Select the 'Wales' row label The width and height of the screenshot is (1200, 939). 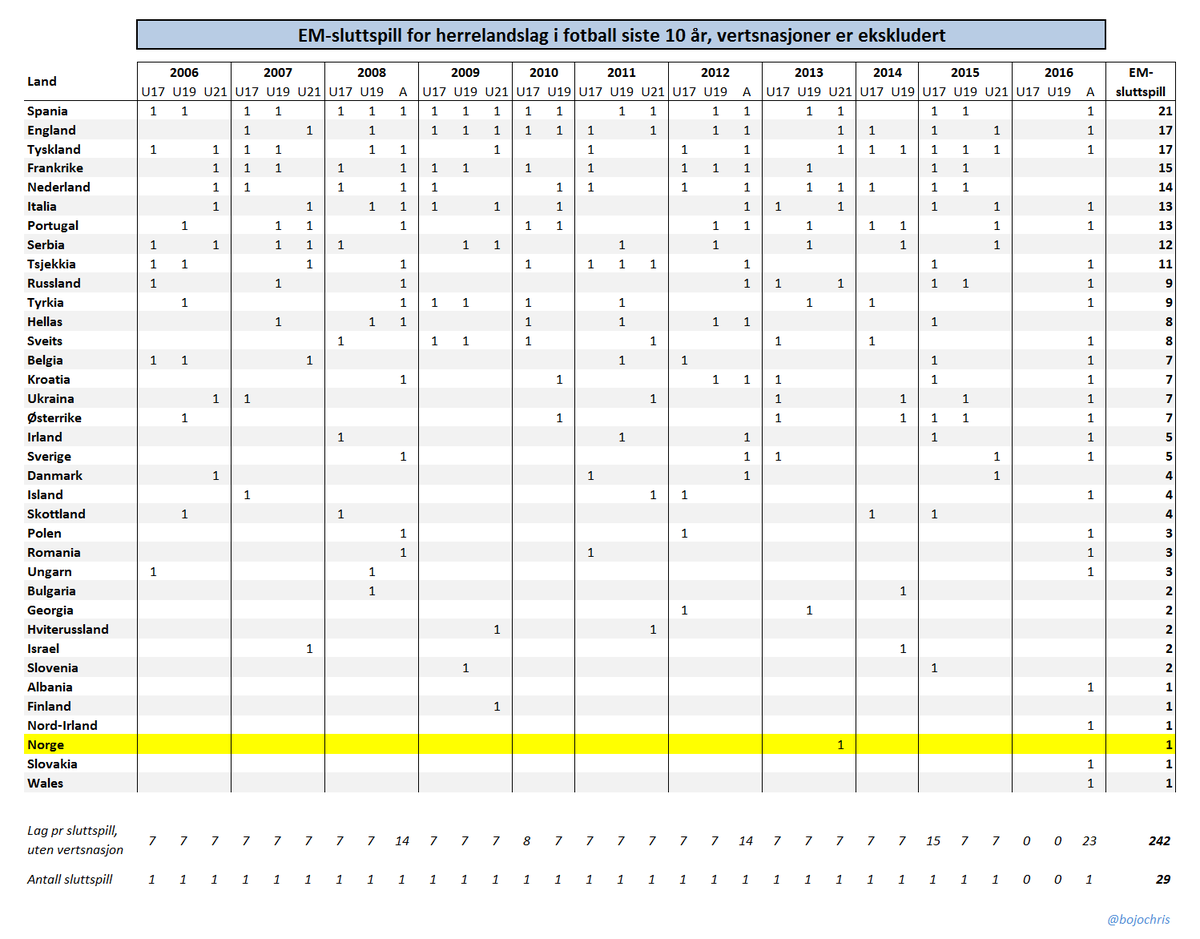pyautogui.click(x=45, y=782)
